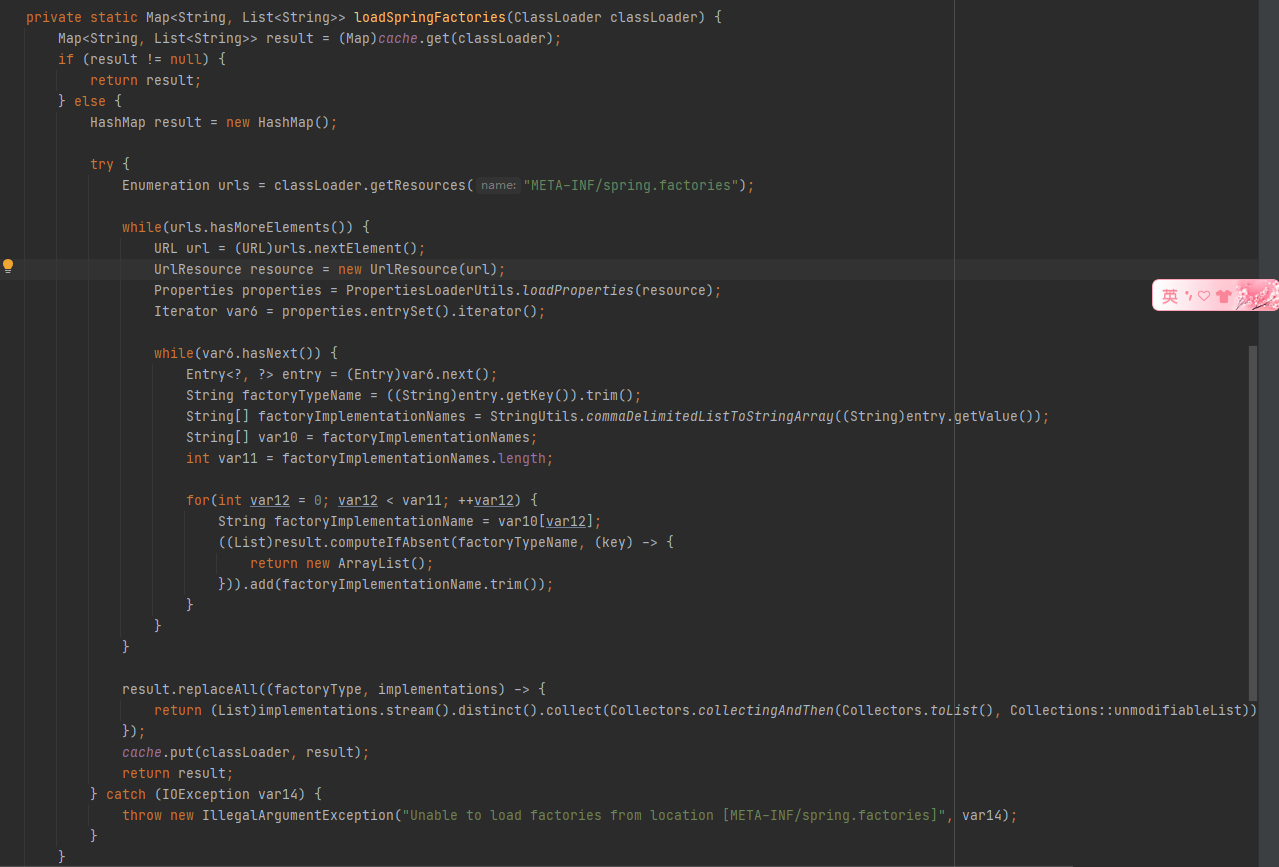Click the 'try' keyword
The image size is (1279, 867).
(102, 165)
